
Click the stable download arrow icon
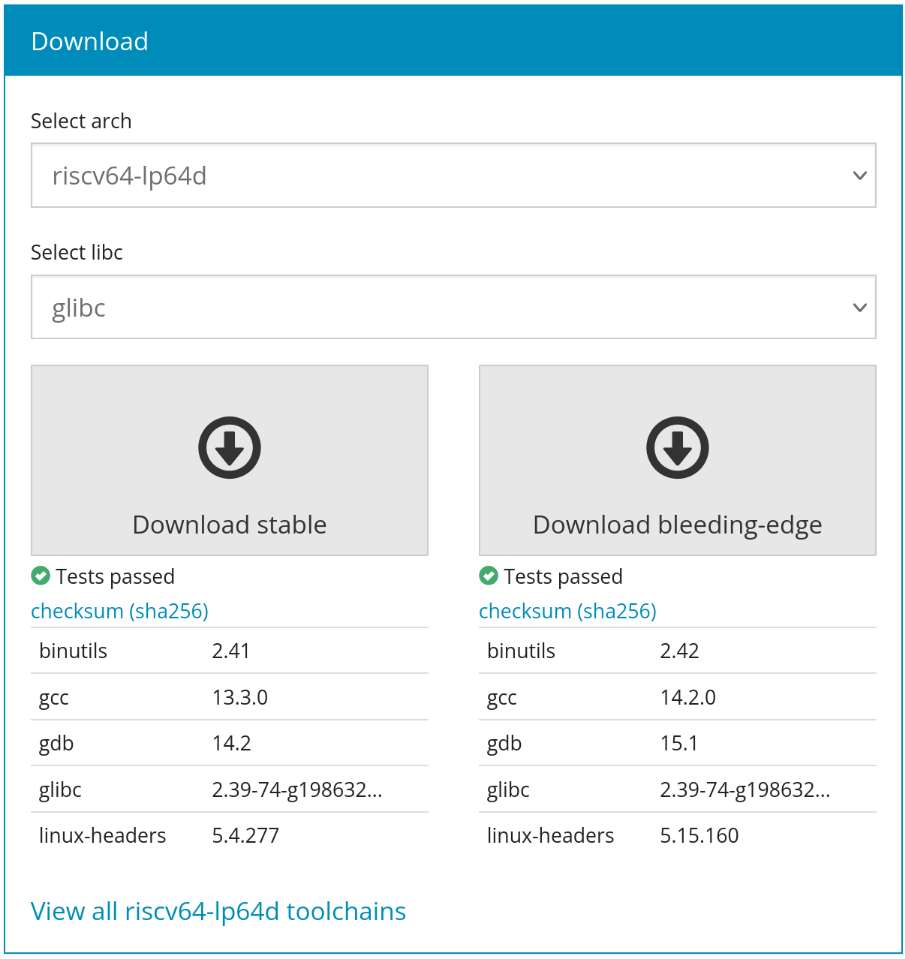pos(229,448)
